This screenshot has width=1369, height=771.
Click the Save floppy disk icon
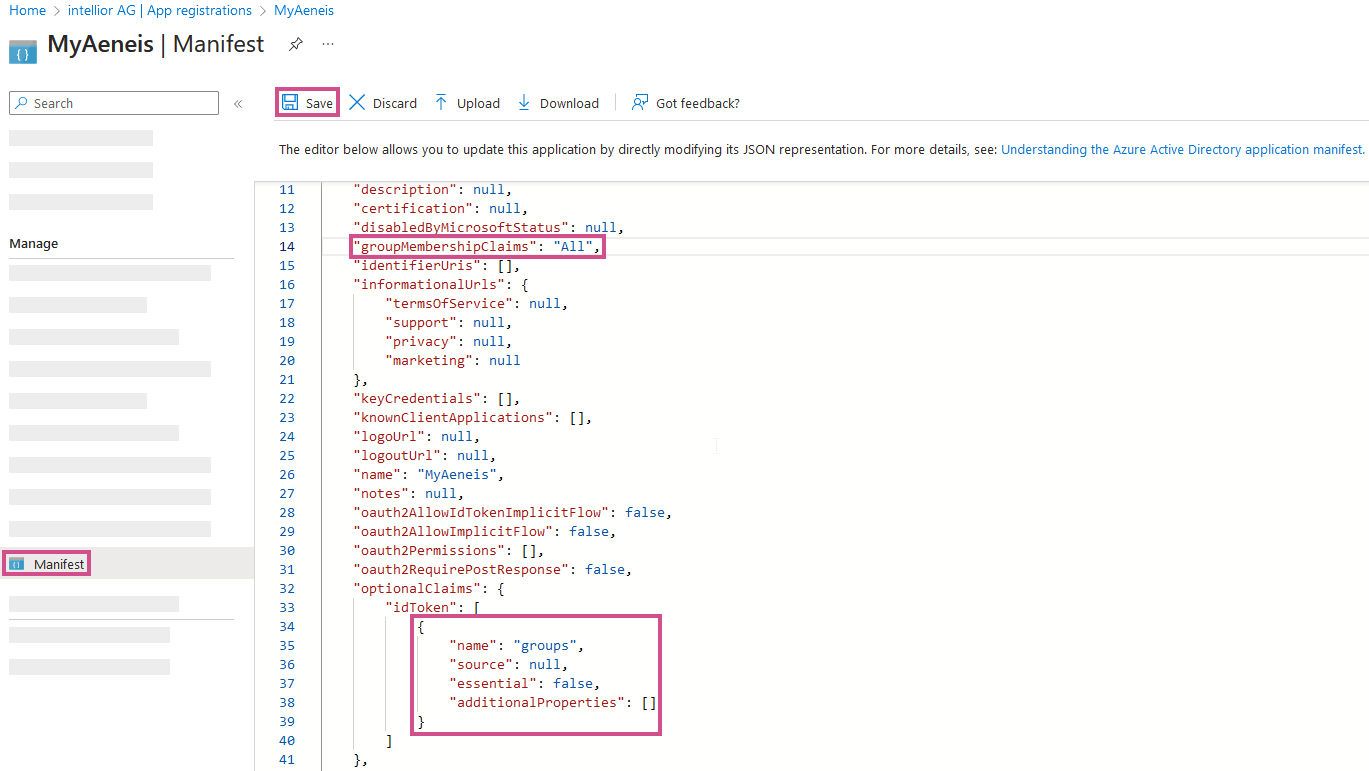click(x=290, y=103)
